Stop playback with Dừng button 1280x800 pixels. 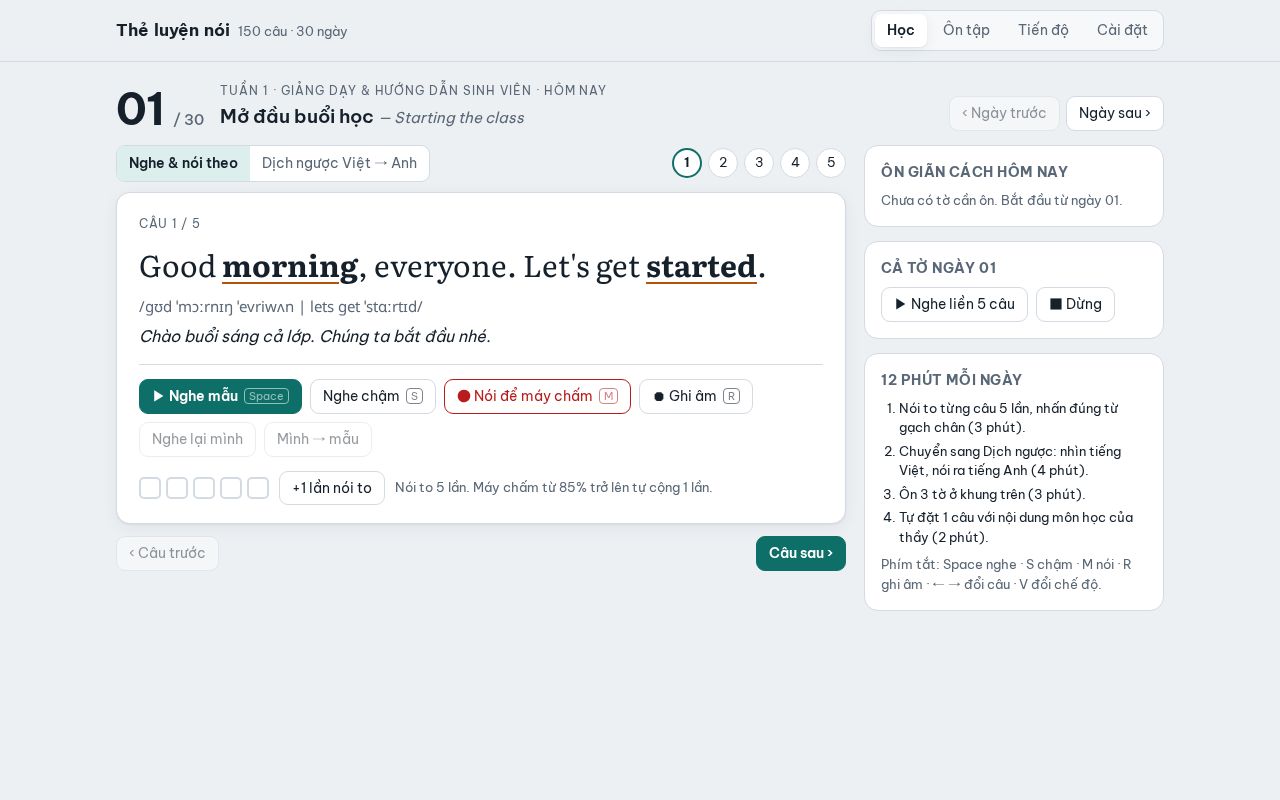(x=1075, y=304)
